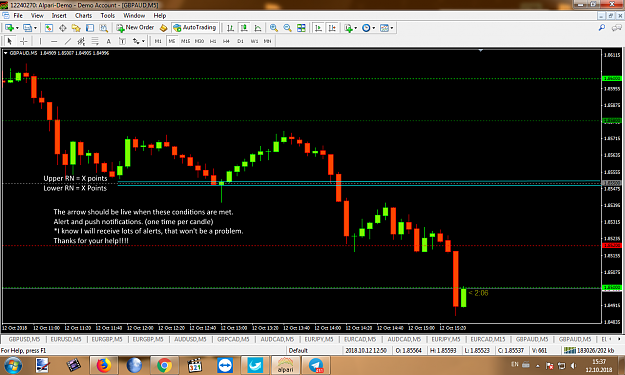Expand the Profiles dropdown arrow
This screenshot has width=625, height=375.
(x=35, y=28)
